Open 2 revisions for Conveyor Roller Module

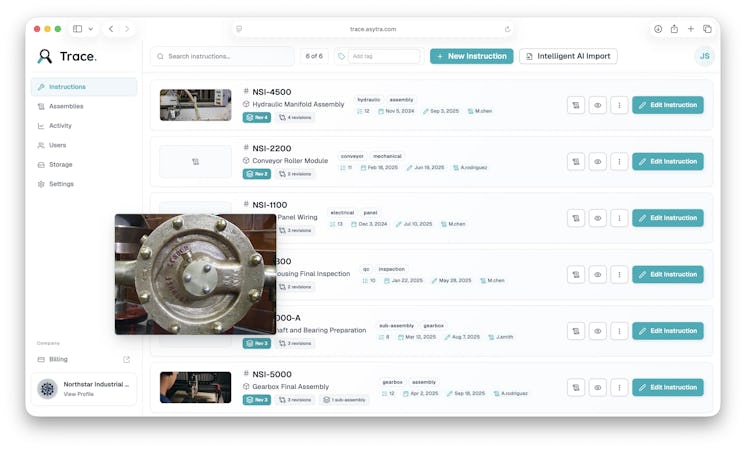[x=295, y=174]
